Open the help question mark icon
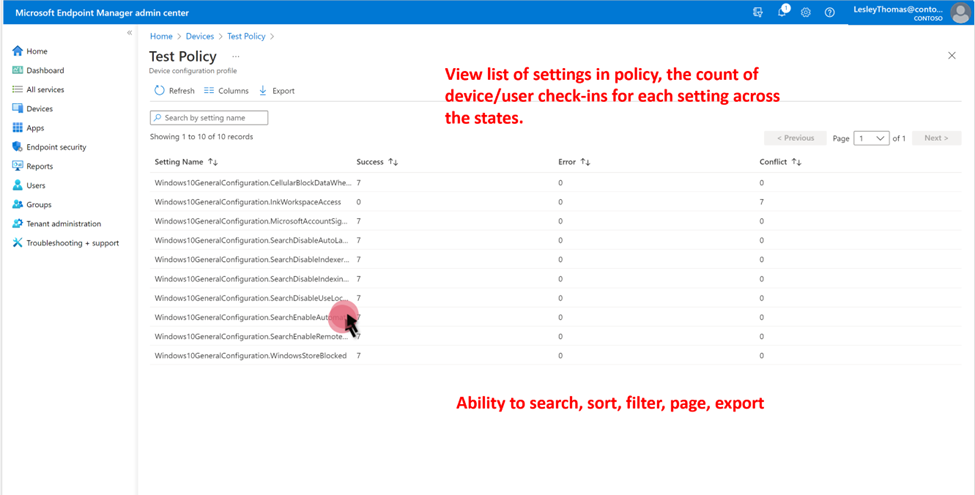The height and width of the screenshot is (495, 975). (829, 12)
